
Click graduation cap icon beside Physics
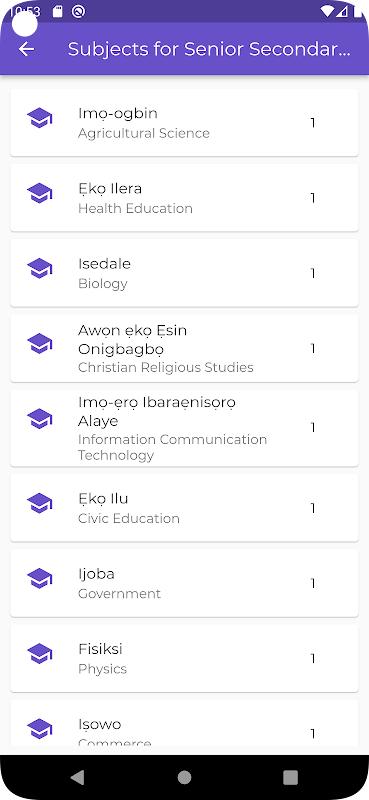coord(40,654)
